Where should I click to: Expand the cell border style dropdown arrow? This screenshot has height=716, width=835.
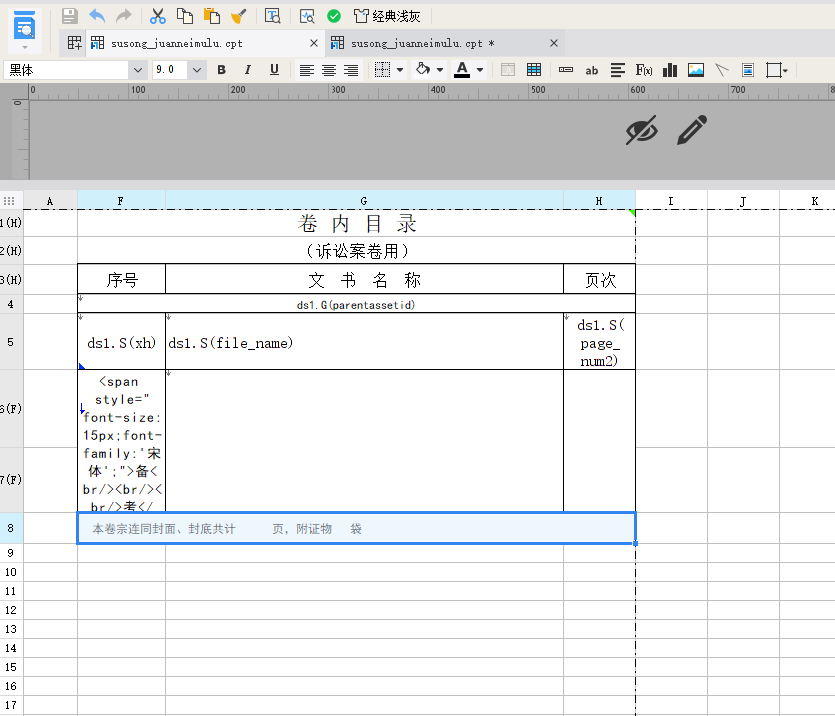pos(400,70)
